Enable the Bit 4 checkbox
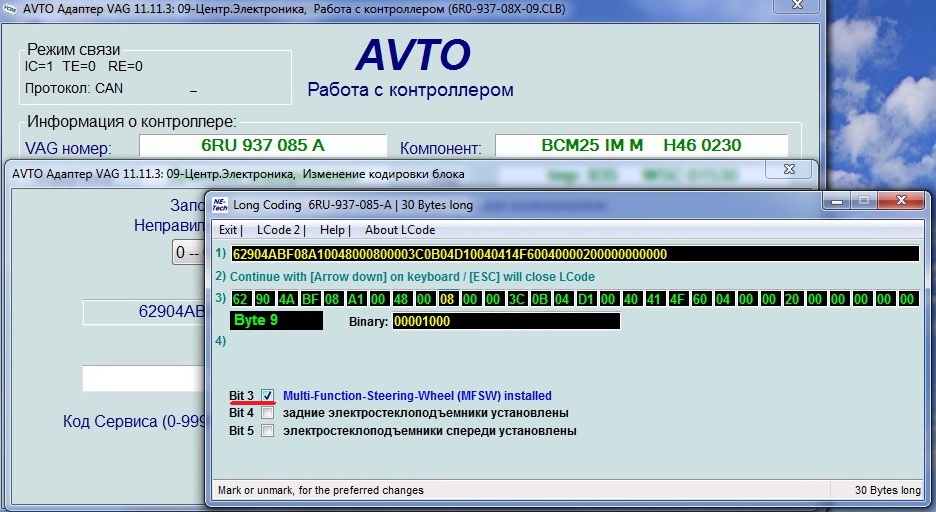Viewport: 936px width, 512px height. click(267, 413)
